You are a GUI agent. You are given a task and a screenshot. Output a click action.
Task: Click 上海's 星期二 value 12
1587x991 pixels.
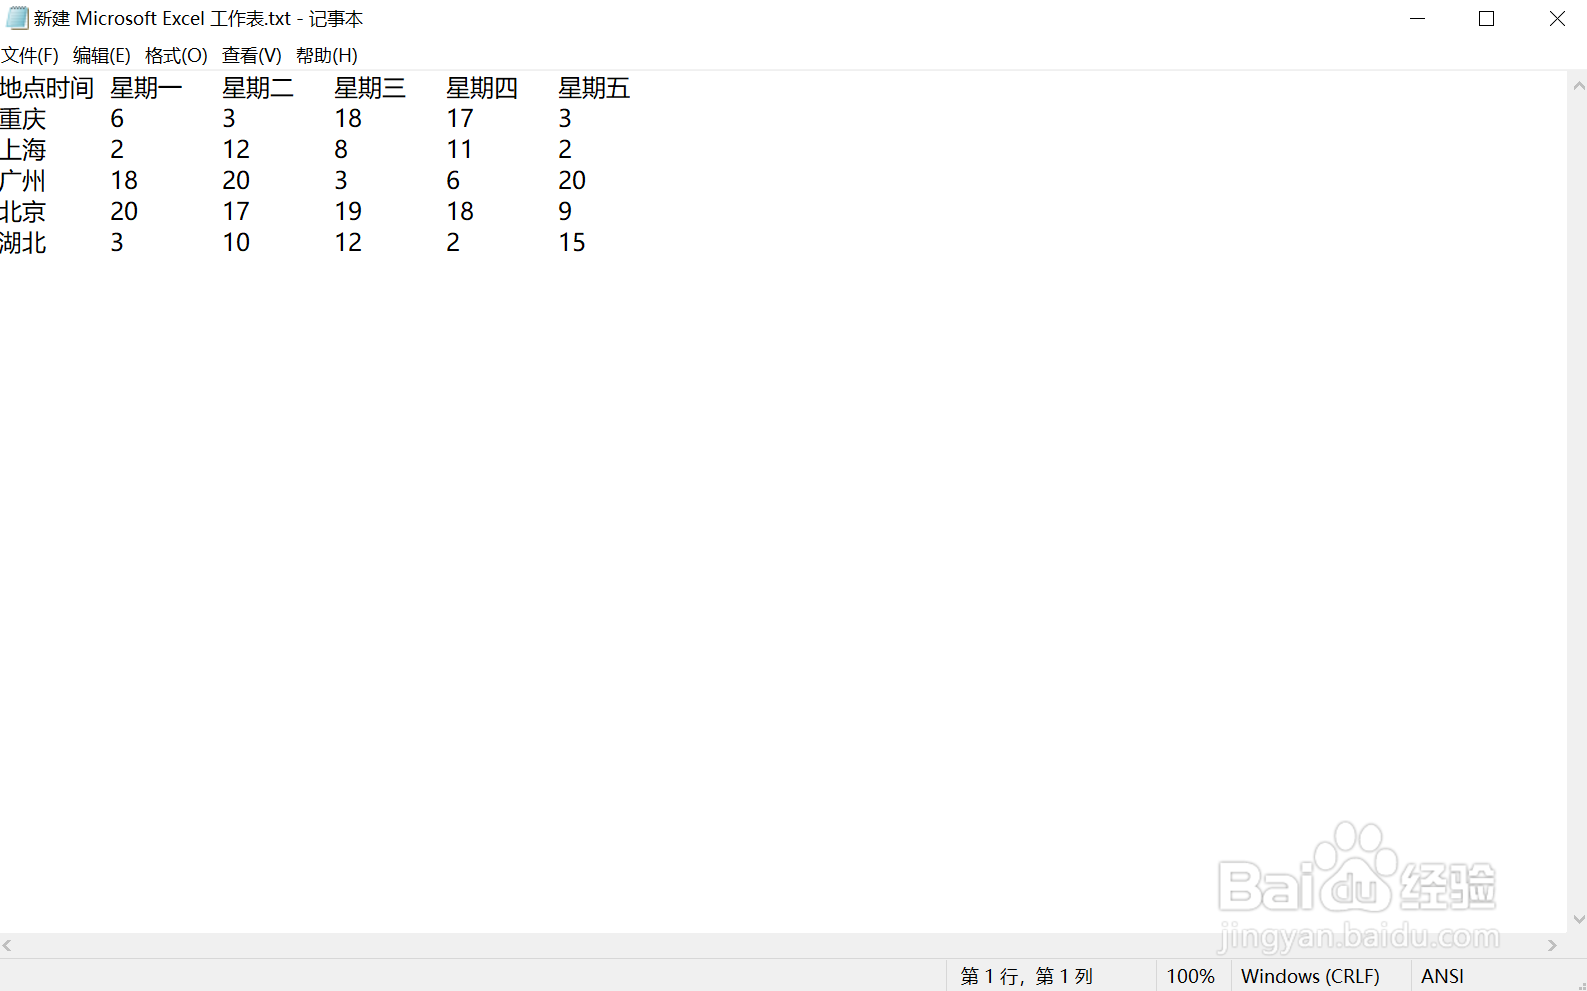point(236,150)
